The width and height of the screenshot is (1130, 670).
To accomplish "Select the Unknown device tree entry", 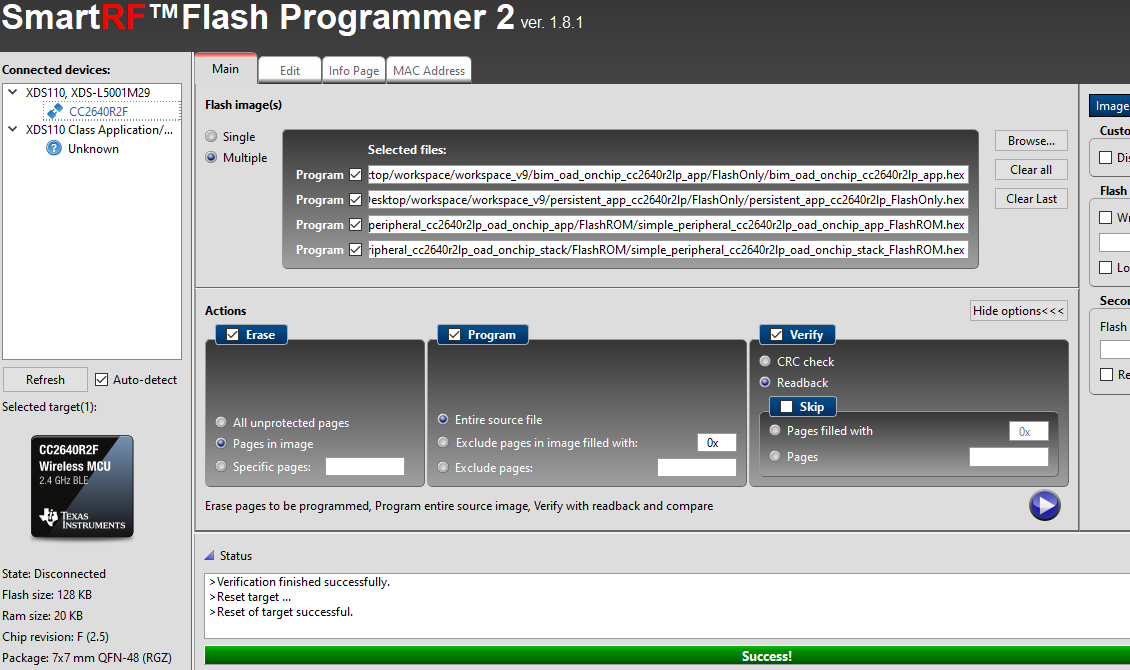I will coord(93,148).
